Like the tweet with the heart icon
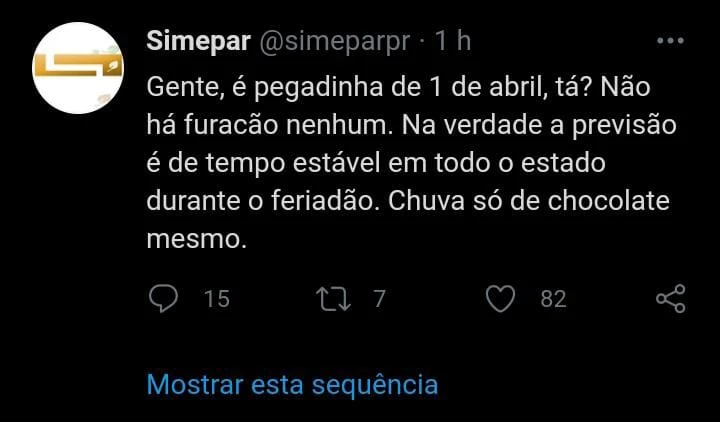 click(x=499, y=298)
